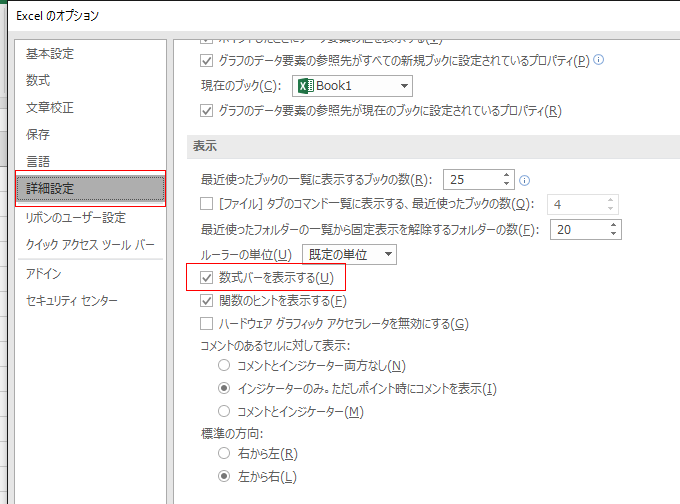This screenshot has width=680, height=504.
Task: Decrease the unpinned folders count of 20
Action: coord(613,234)
